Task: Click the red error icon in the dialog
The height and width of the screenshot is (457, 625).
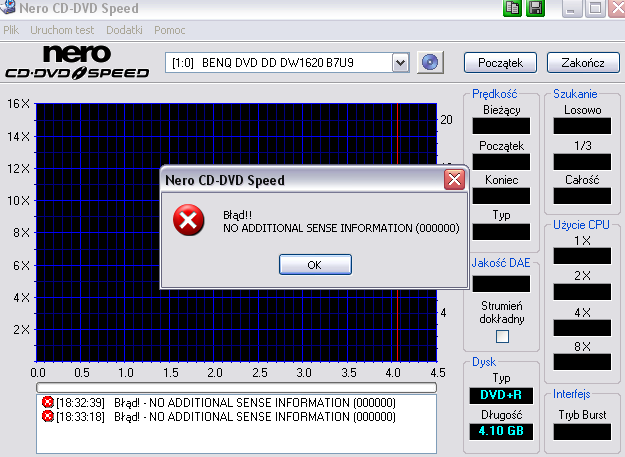Action: 189,220
